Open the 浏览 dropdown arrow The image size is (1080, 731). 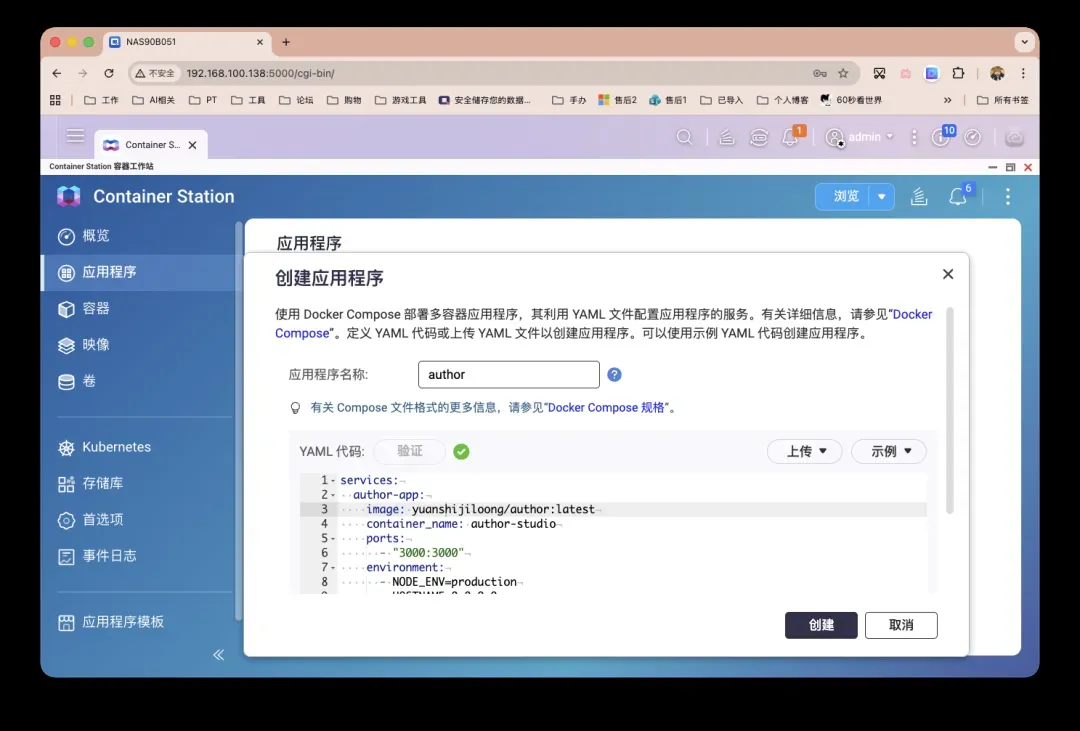point(882,197)
